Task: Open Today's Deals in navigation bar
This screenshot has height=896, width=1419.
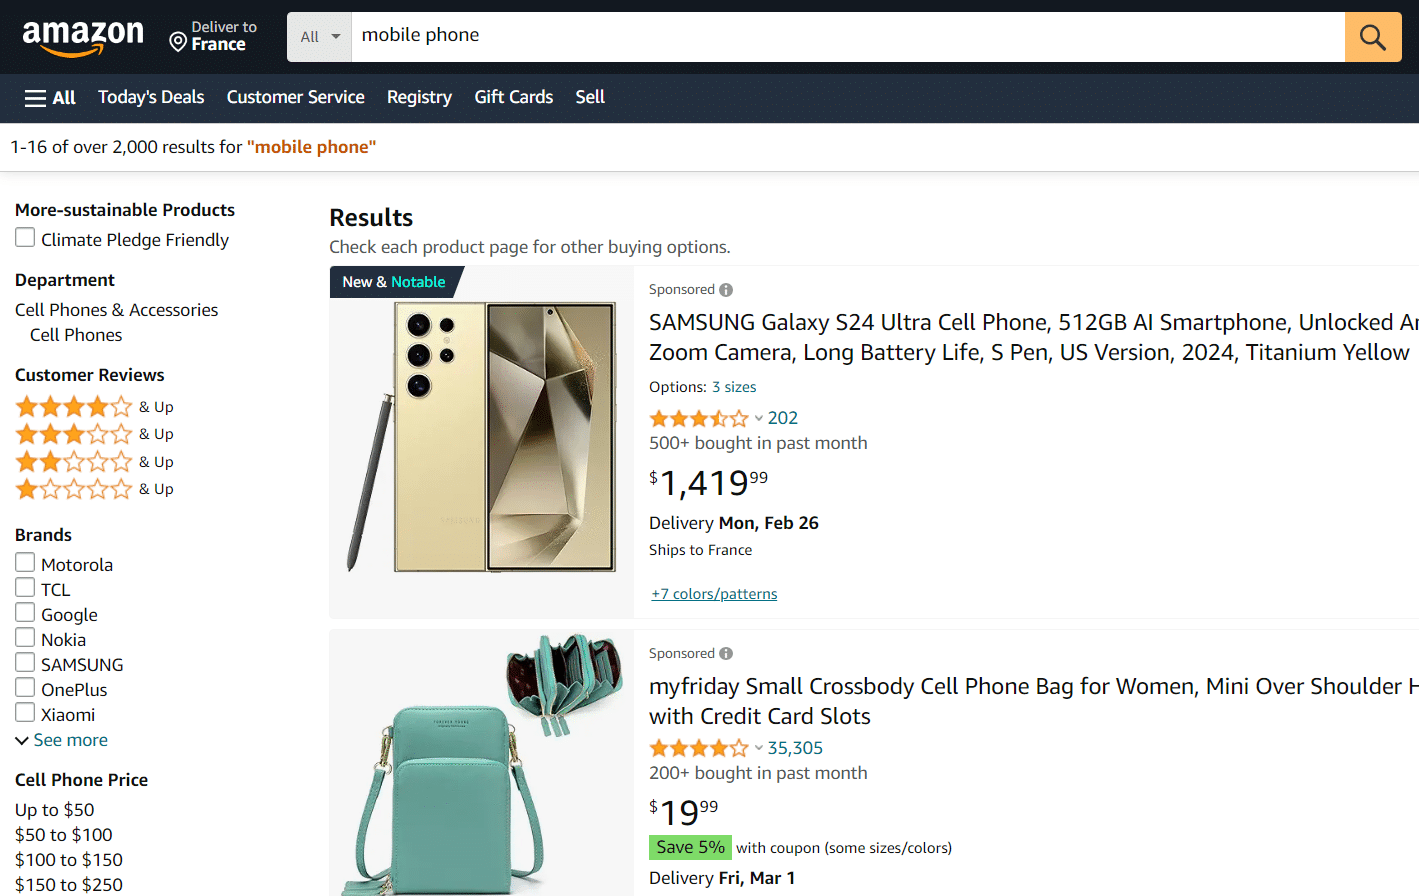Action: pyautogui.click(x=151, y=97)
